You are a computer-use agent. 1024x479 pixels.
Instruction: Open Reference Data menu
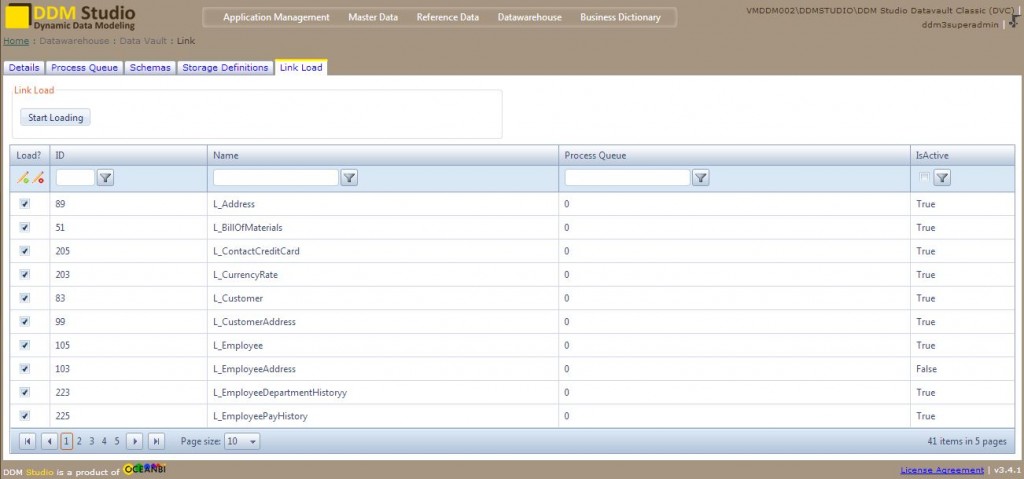coord(447,18)
